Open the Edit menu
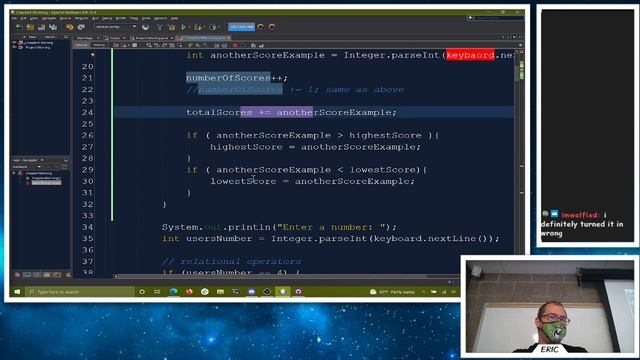 [x=24, y=18]
